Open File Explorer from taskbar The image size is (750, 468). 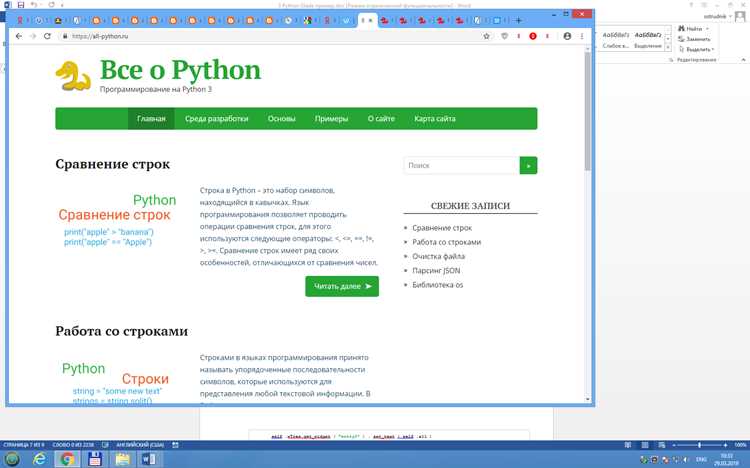[x=122, y=459]
